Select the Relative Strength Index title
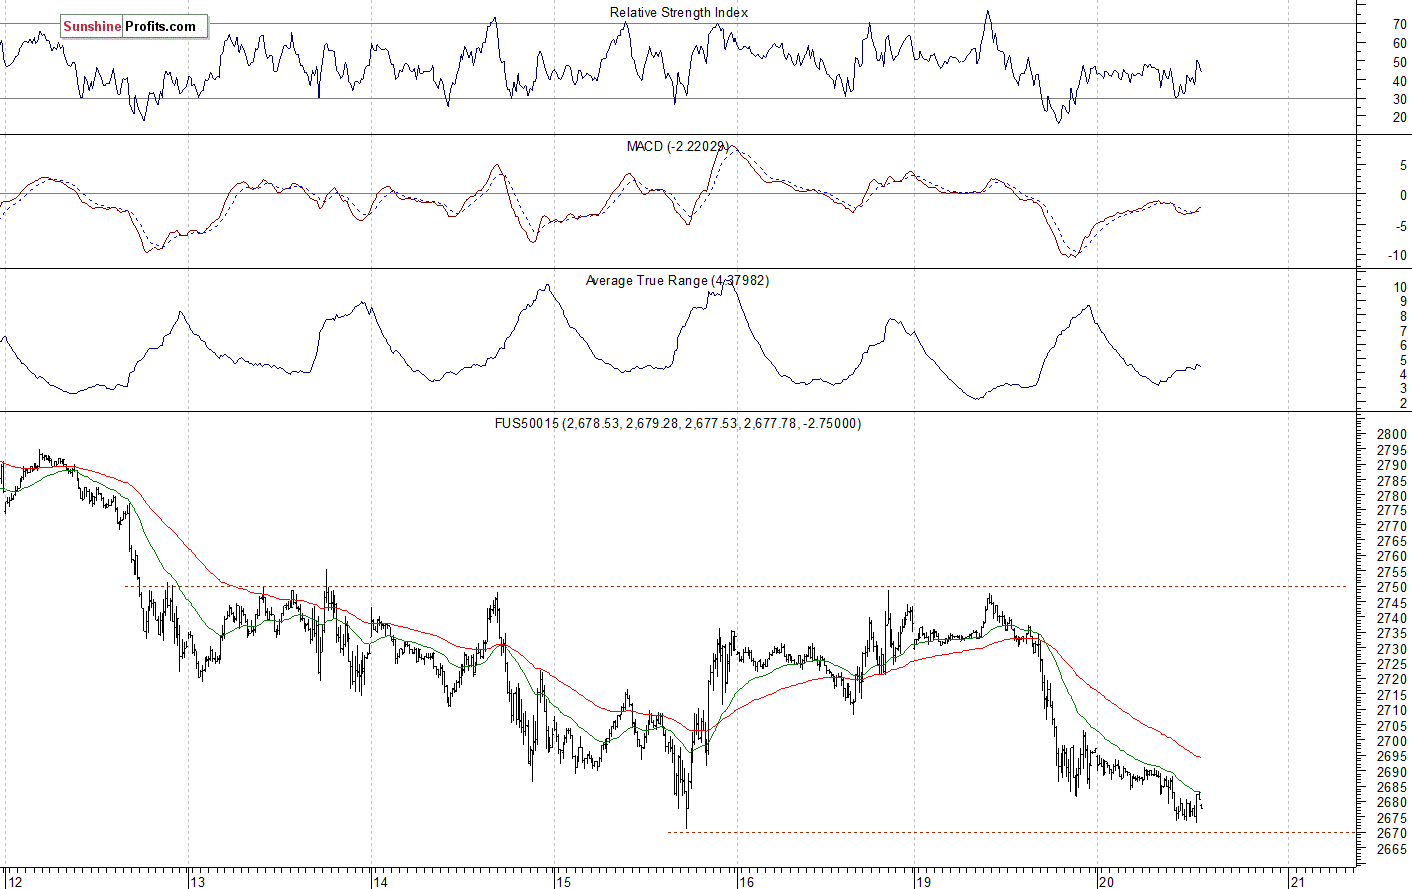This screenshot has height=889, width=1412. coord(679,12)
